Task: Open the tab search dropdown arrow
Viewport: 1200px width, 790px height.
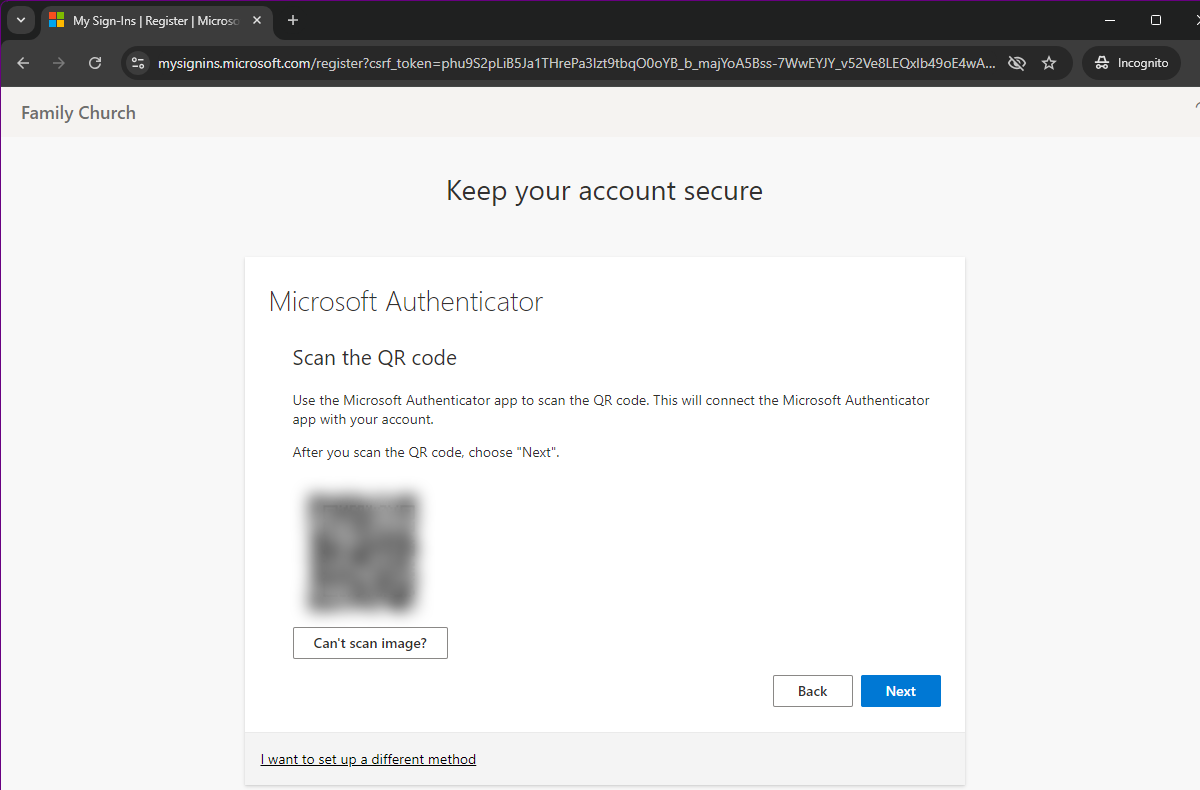Action: 21,20
